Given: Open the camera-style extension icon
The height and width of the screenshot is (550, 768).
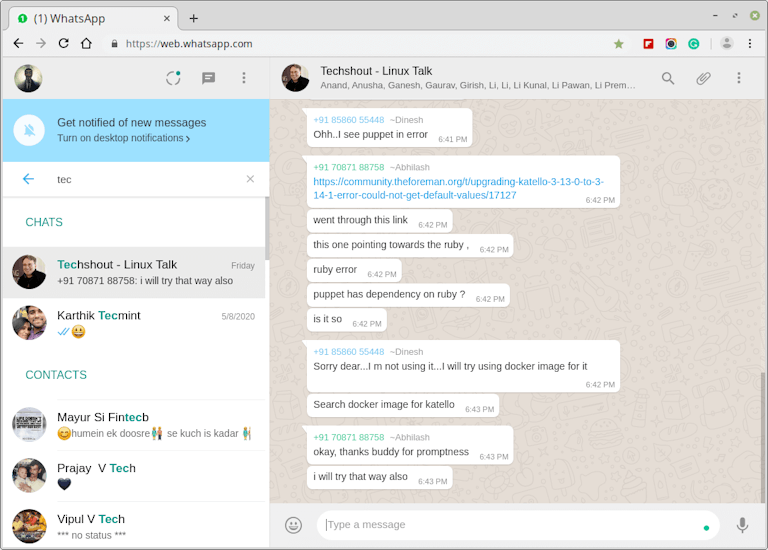Looking at the screenshot, I should click(x=671, y=44).
